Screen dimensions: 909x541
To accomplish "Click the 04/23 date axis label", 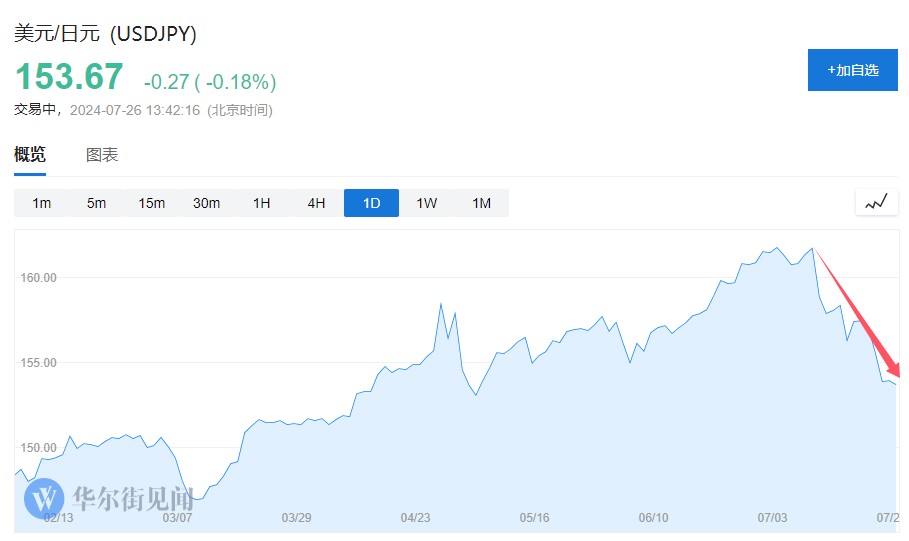I will click(415, 517).
